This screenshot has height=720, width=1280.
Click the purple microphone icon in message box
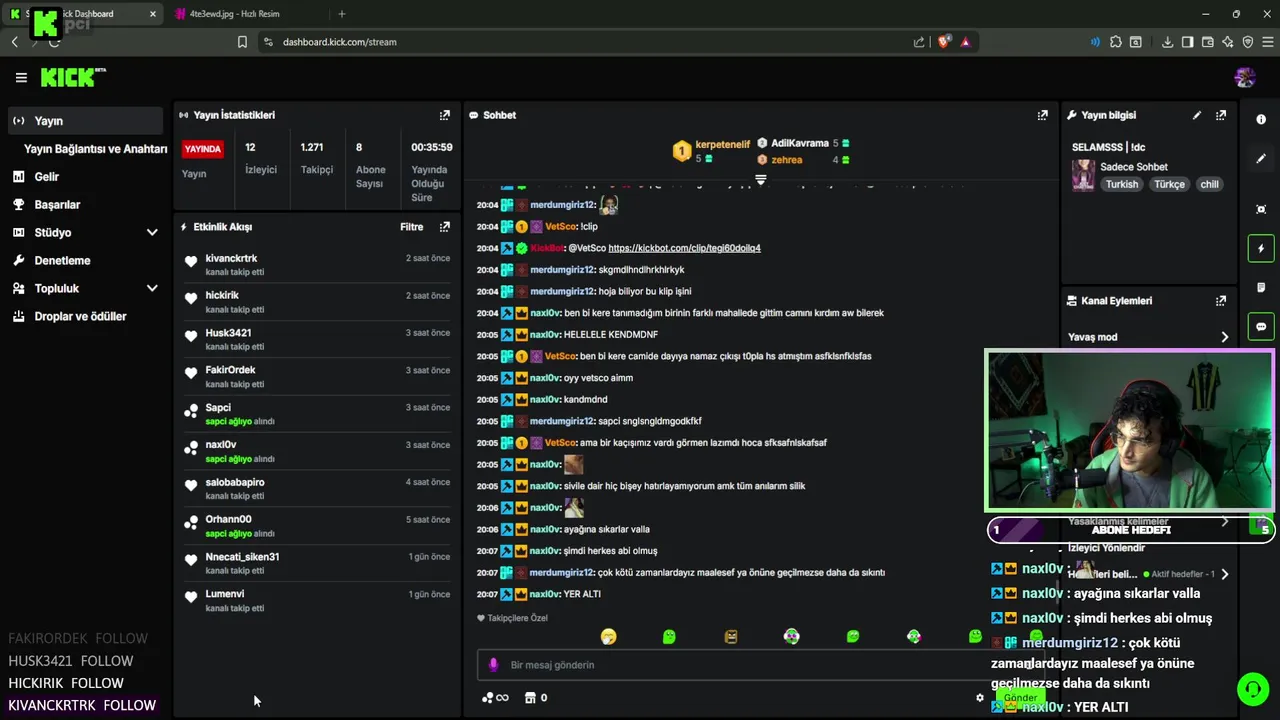point(493,665)
